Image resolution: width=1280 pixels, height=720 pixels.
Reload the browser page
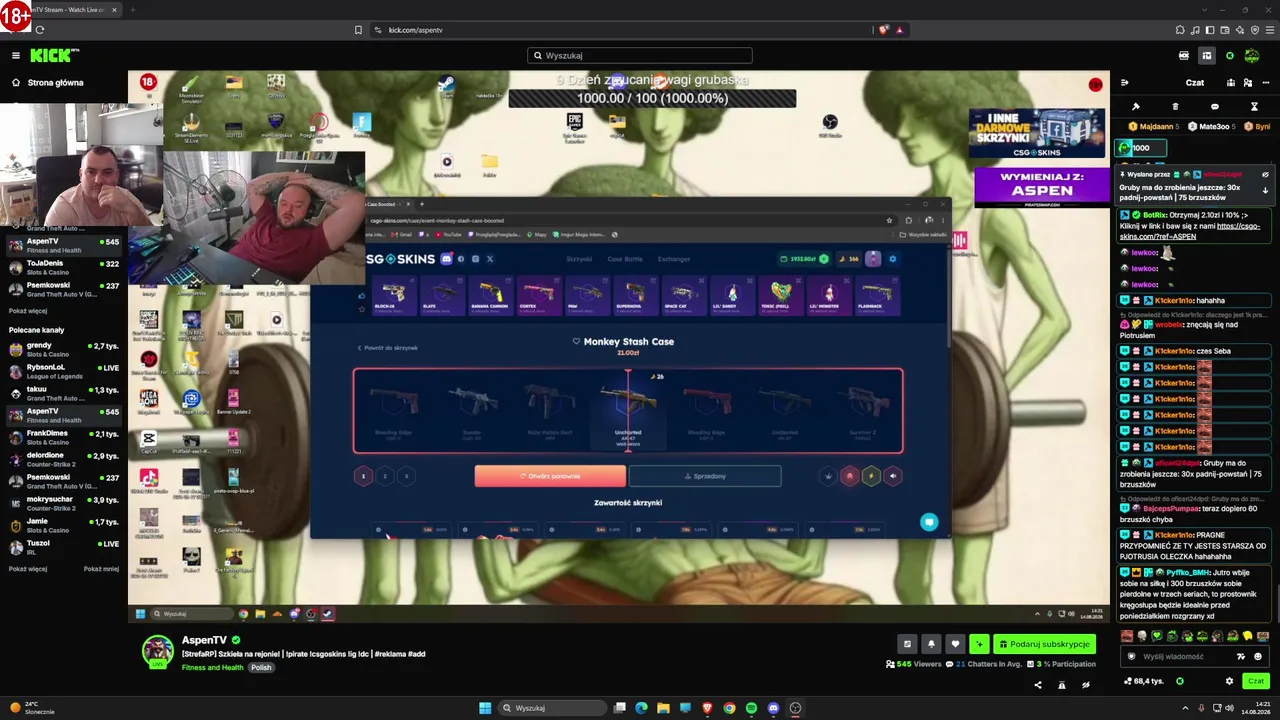pos(40,30)
